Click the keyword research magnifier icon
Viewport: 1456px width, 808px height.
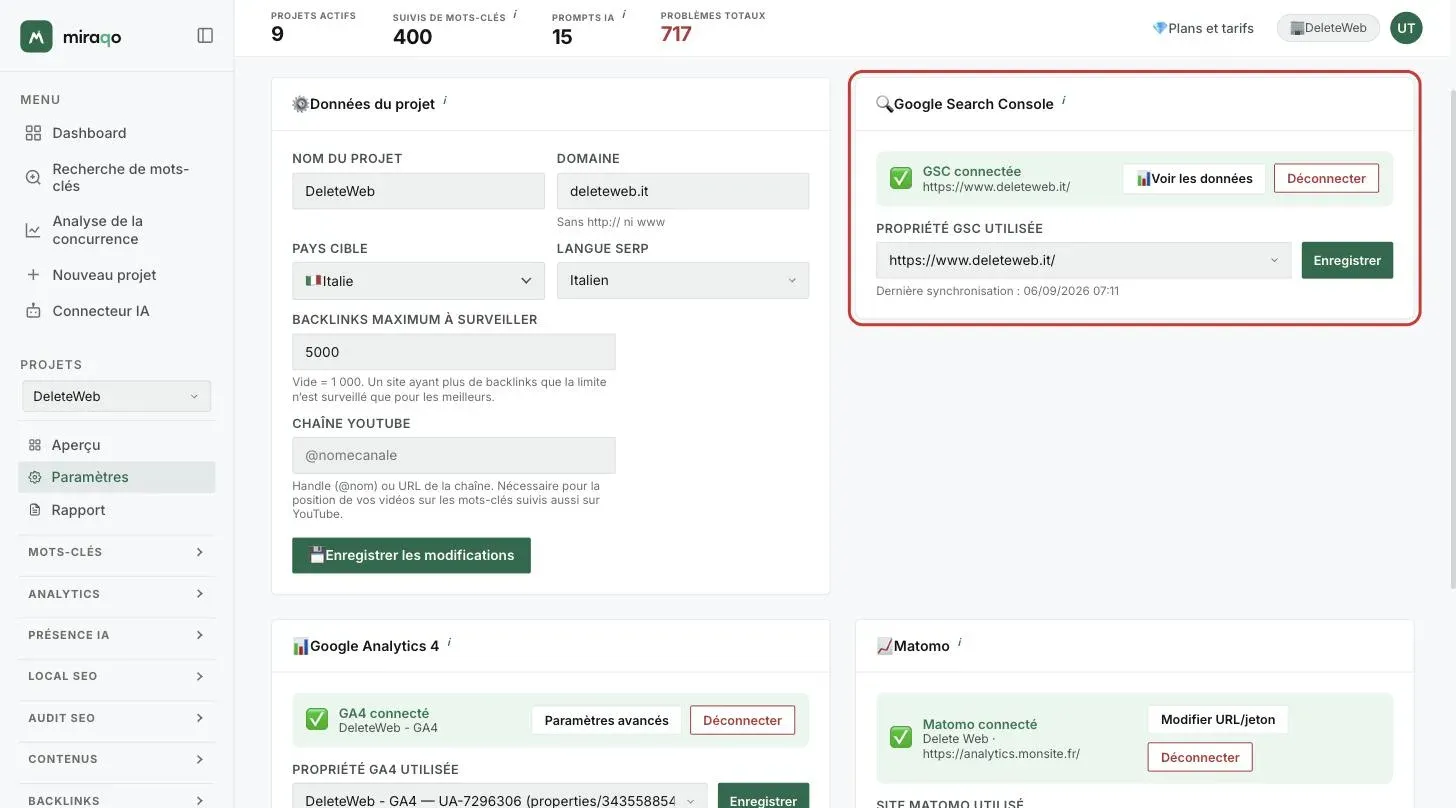click(33, 177)
